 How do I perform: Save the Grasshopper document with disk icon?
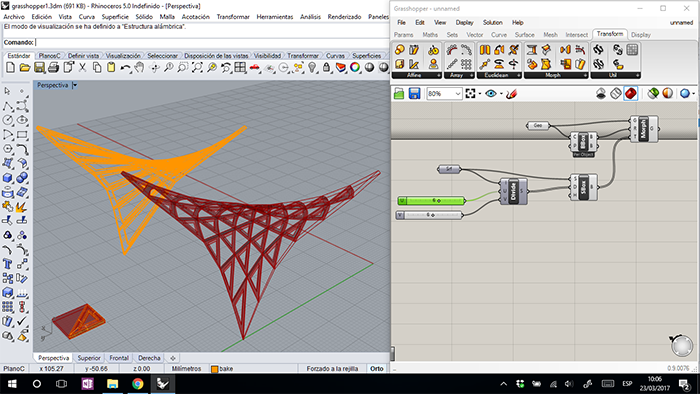(414, 93)
